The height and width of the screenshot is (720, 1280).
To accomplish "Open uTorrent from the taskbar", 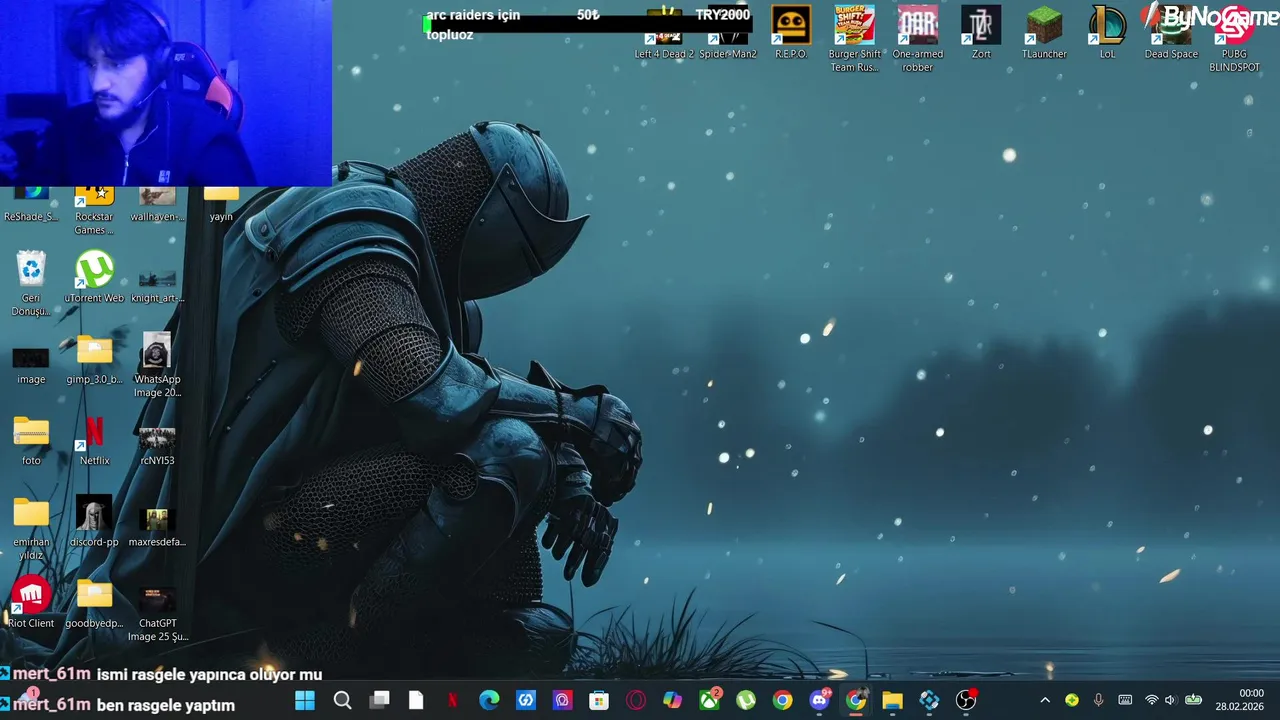I will (x=746, y=700).
